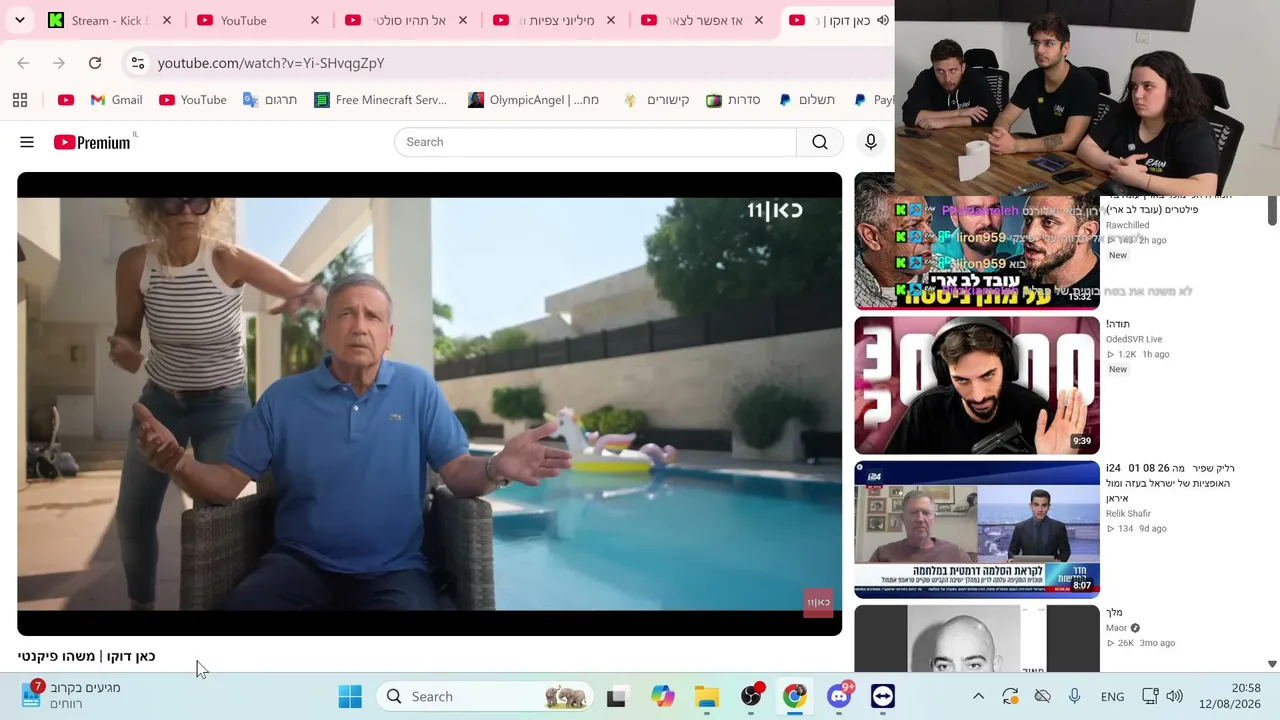Screen dimensions: 1280x720
Task: Open the תרגום translate bookmark
Action: 270,100
